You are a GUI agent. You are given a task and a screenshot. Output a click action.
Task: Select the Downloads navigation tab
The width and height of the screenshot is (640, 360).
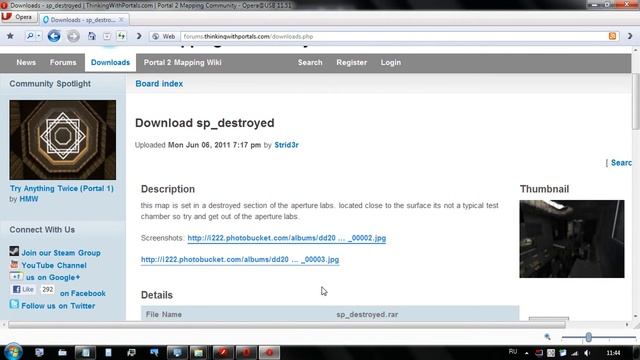tap(110, 62)
